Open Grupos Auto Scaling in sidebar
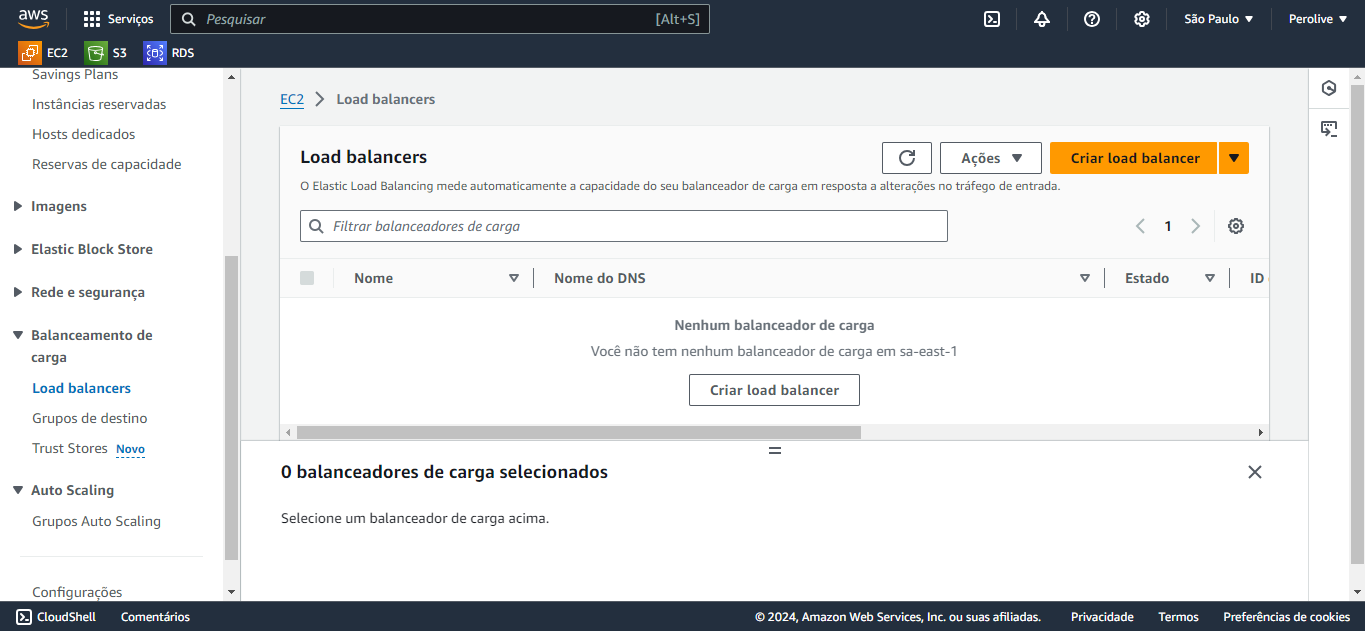The height and width of the screenshot is (631, 1365). coord(96,521)
